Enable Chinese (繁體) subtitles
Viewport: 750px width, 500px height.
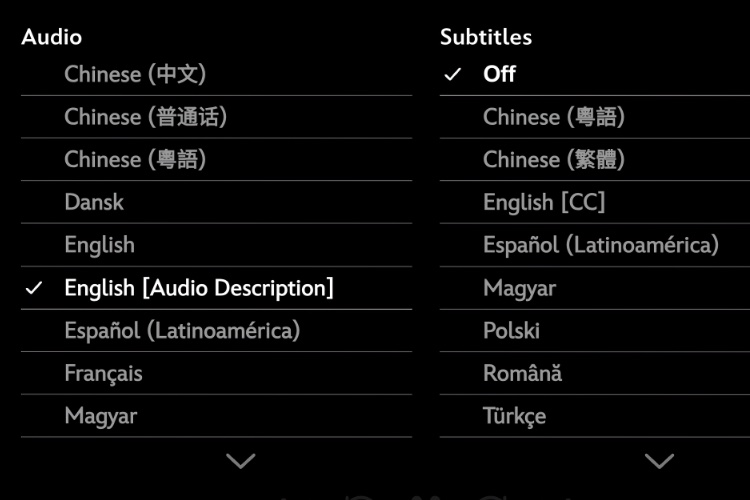[x=554, y=160]
